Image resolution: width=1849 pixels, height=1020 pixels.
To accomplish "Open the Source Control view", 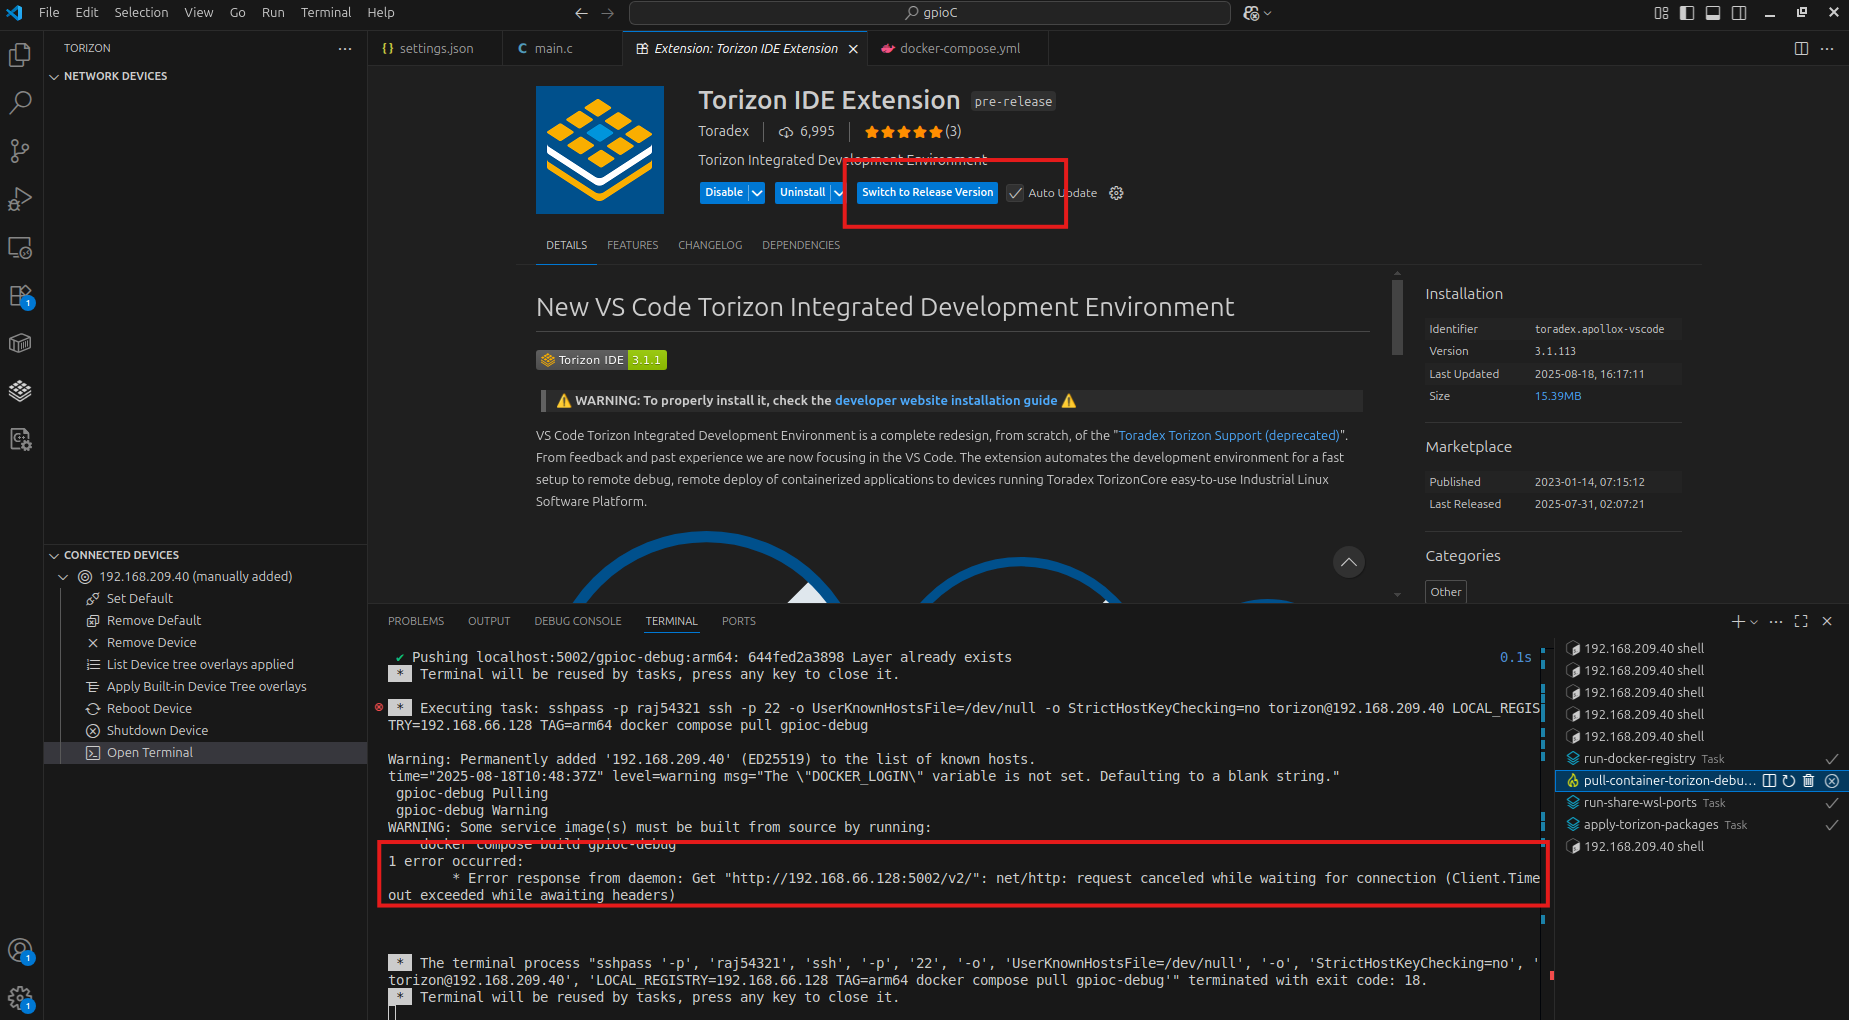I will (20, 151).
